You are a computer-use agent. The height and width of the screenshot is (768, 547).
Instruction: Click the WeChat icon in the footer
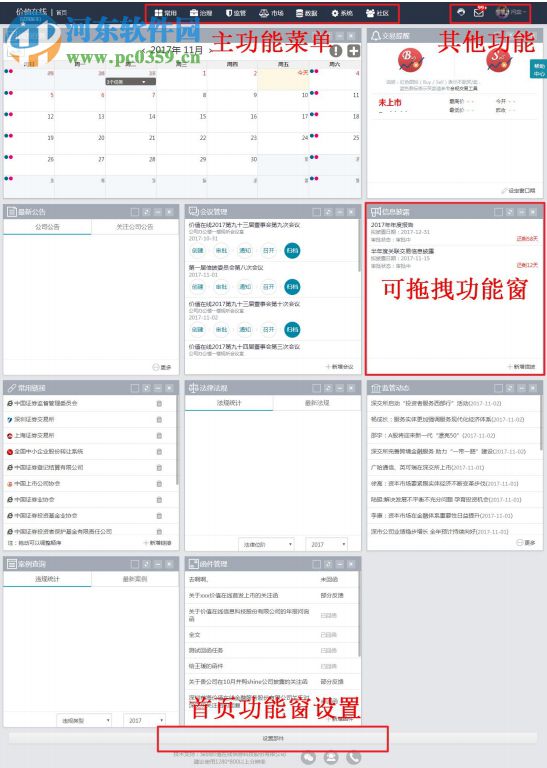click(309, 758)
